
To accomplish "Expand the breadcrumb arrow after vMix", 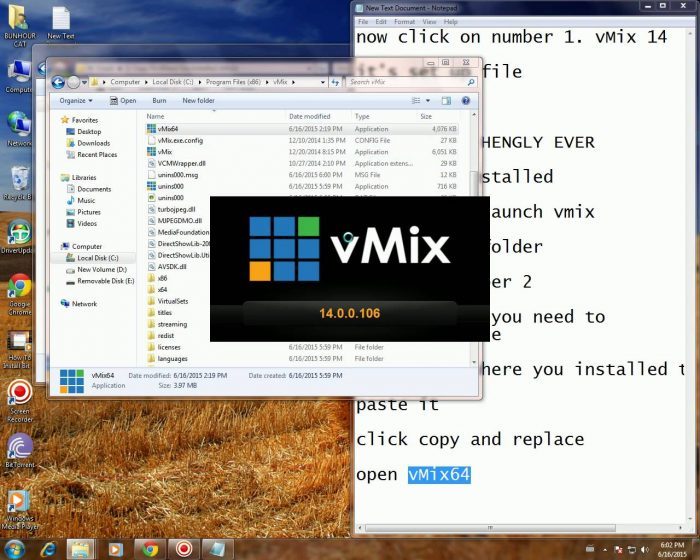I will (293, 82).
